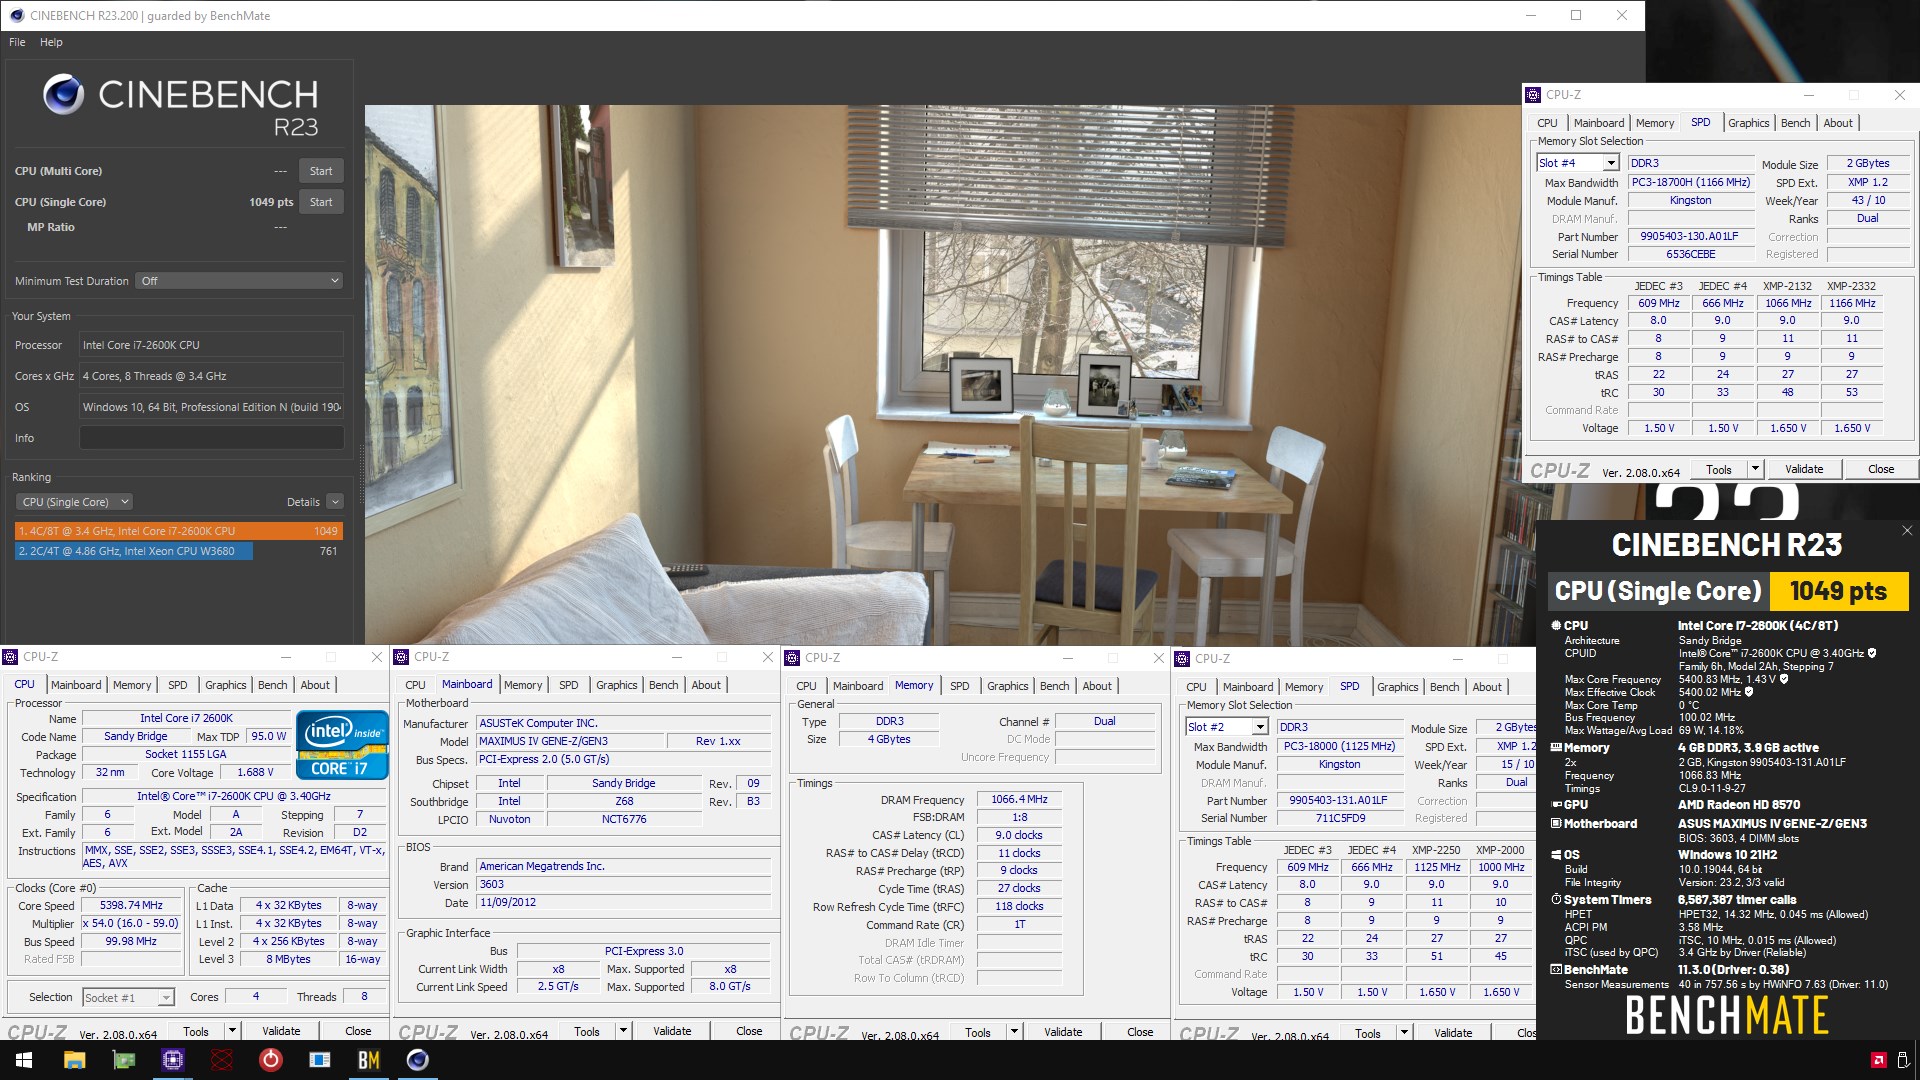Start the CPU (Multi Core) test
1920x1080 pixels.
321,171
